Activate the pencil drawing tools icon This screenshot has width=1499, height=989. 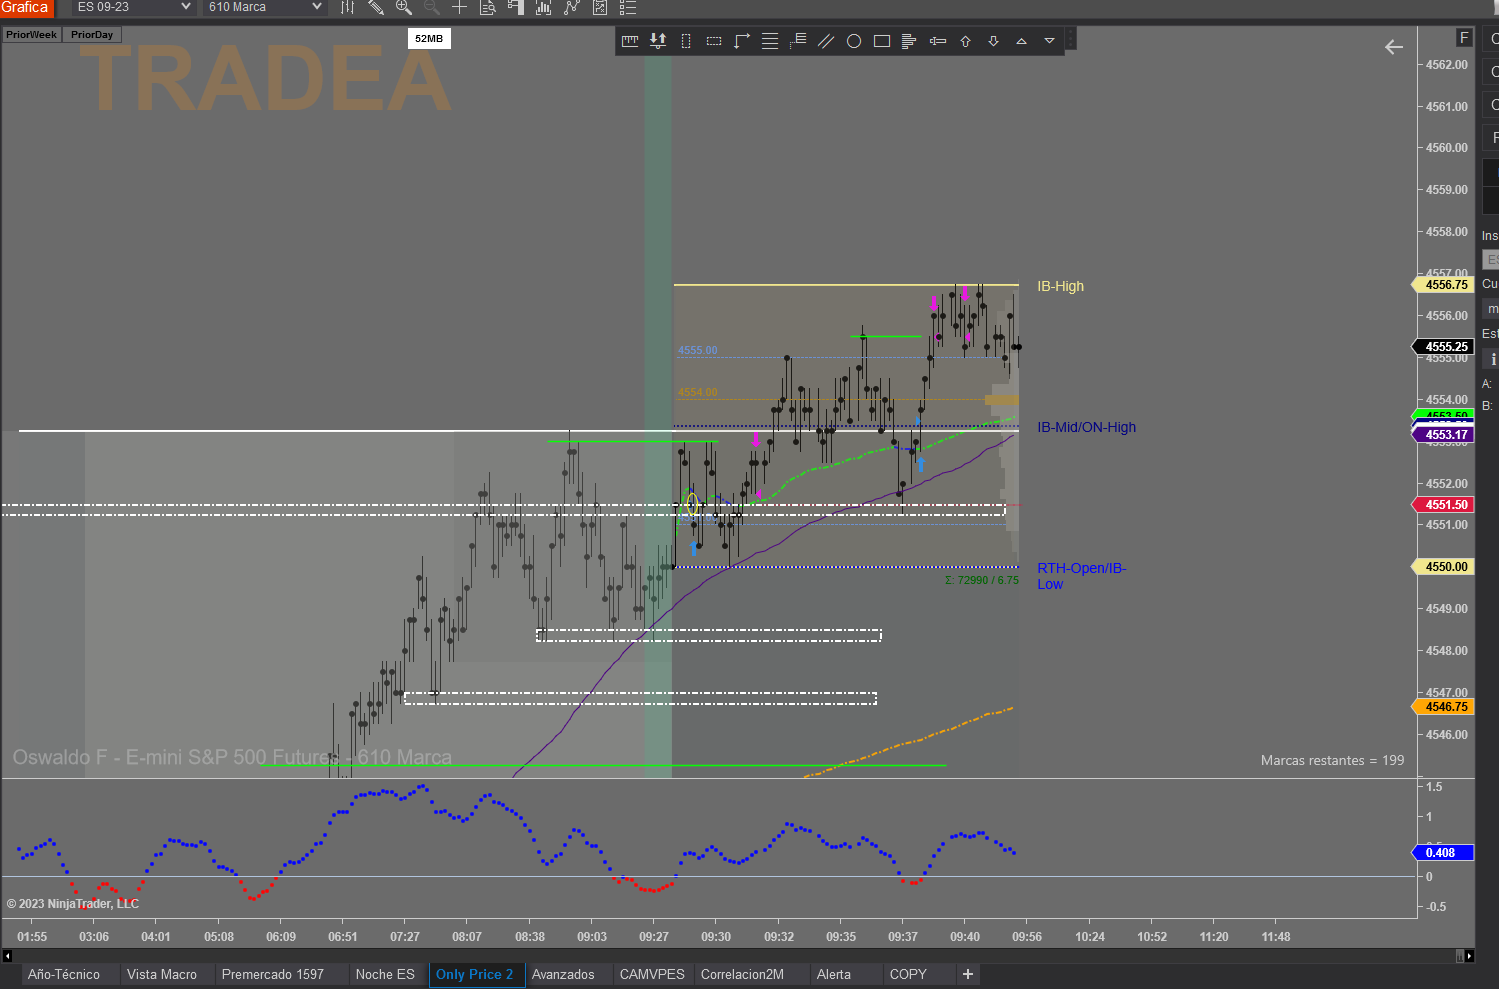pos(376,7)
